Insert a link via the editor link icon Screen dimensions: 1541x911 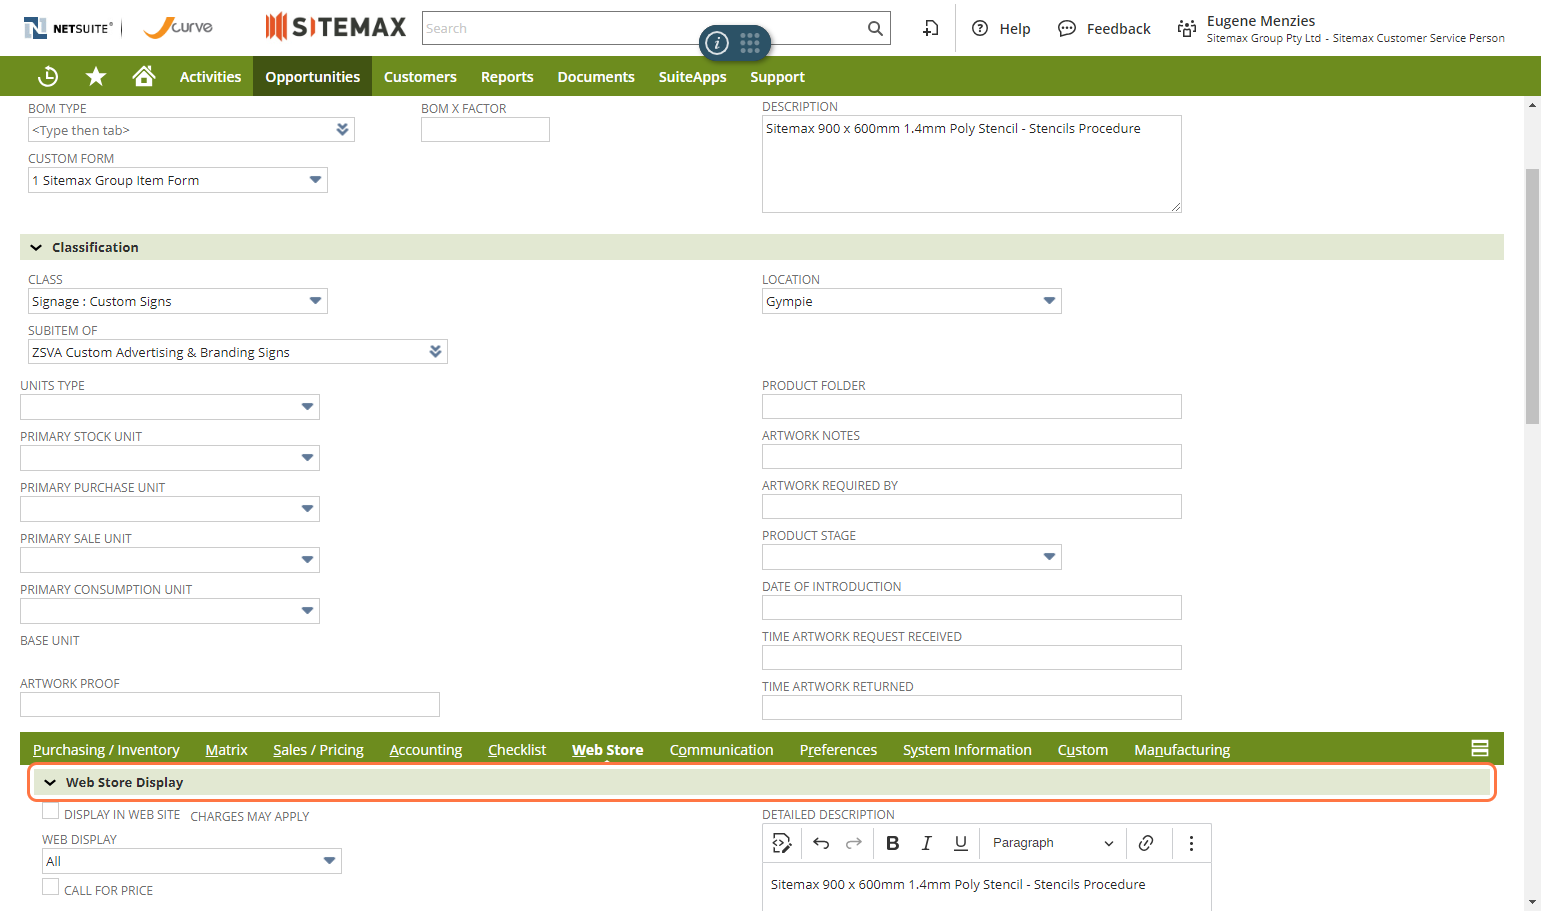(x=1146, y=843)
